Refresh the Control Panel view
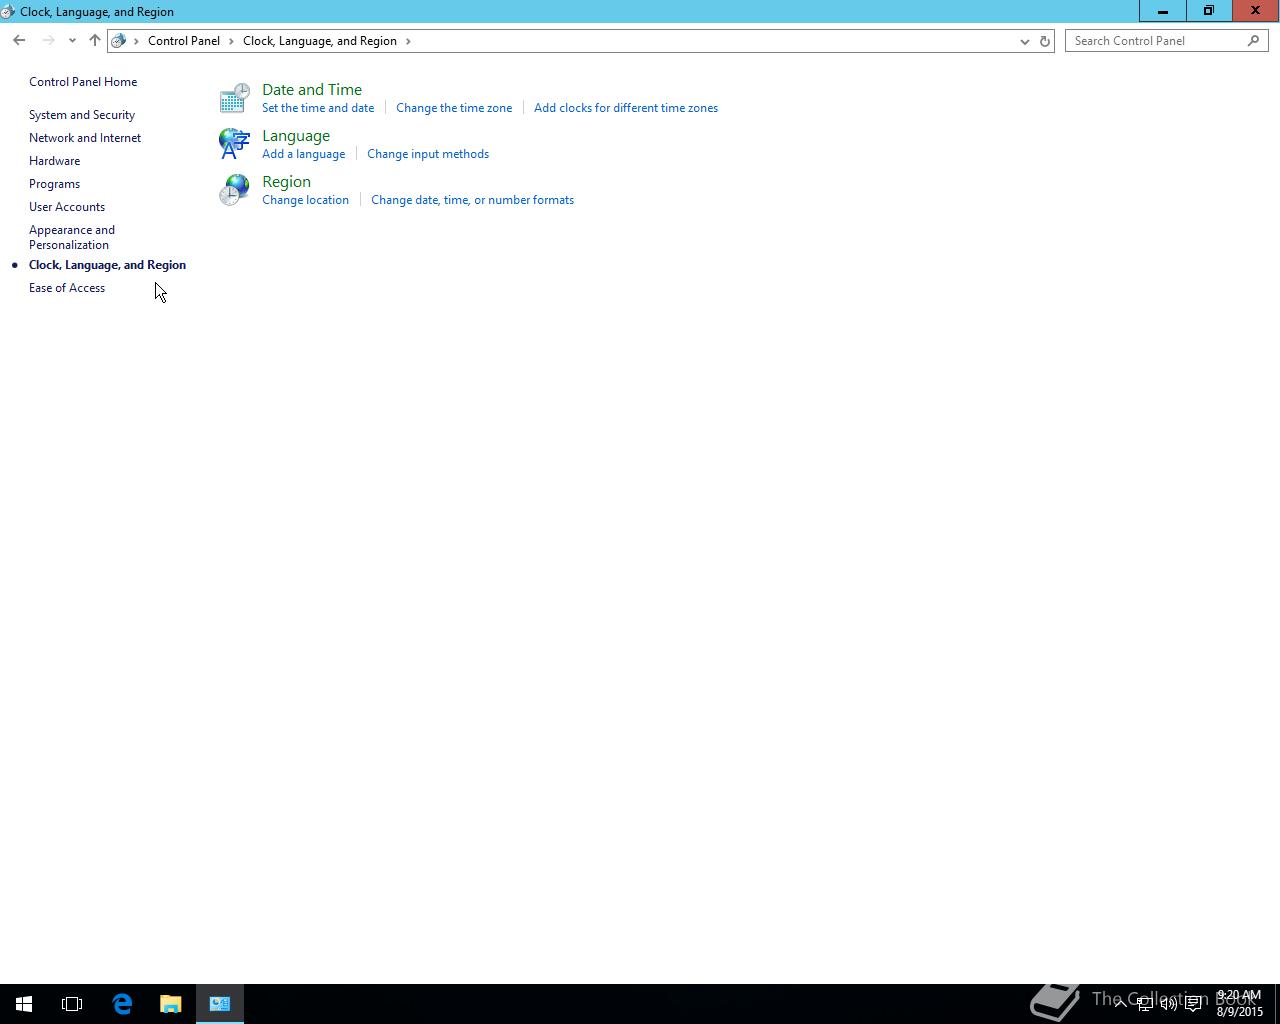Screen dimensions: 1280x1024 click(1045, 41)
